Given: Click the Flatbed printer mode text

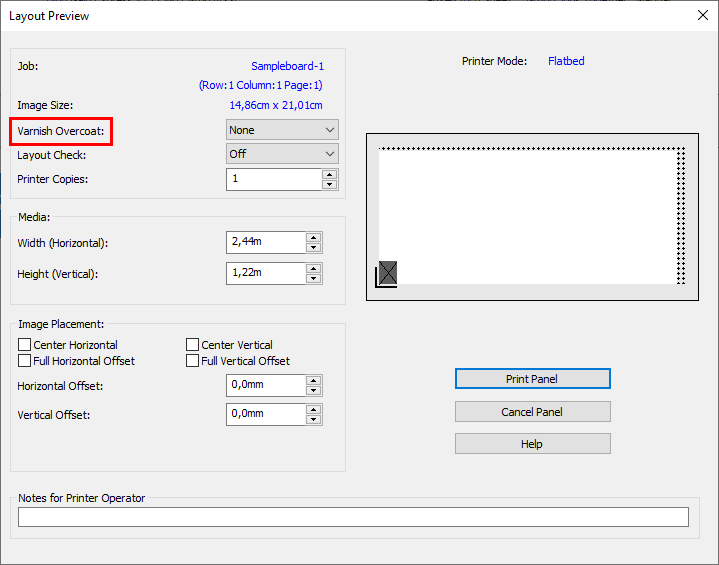Looking at the screenshot, I should click(566, 61).
